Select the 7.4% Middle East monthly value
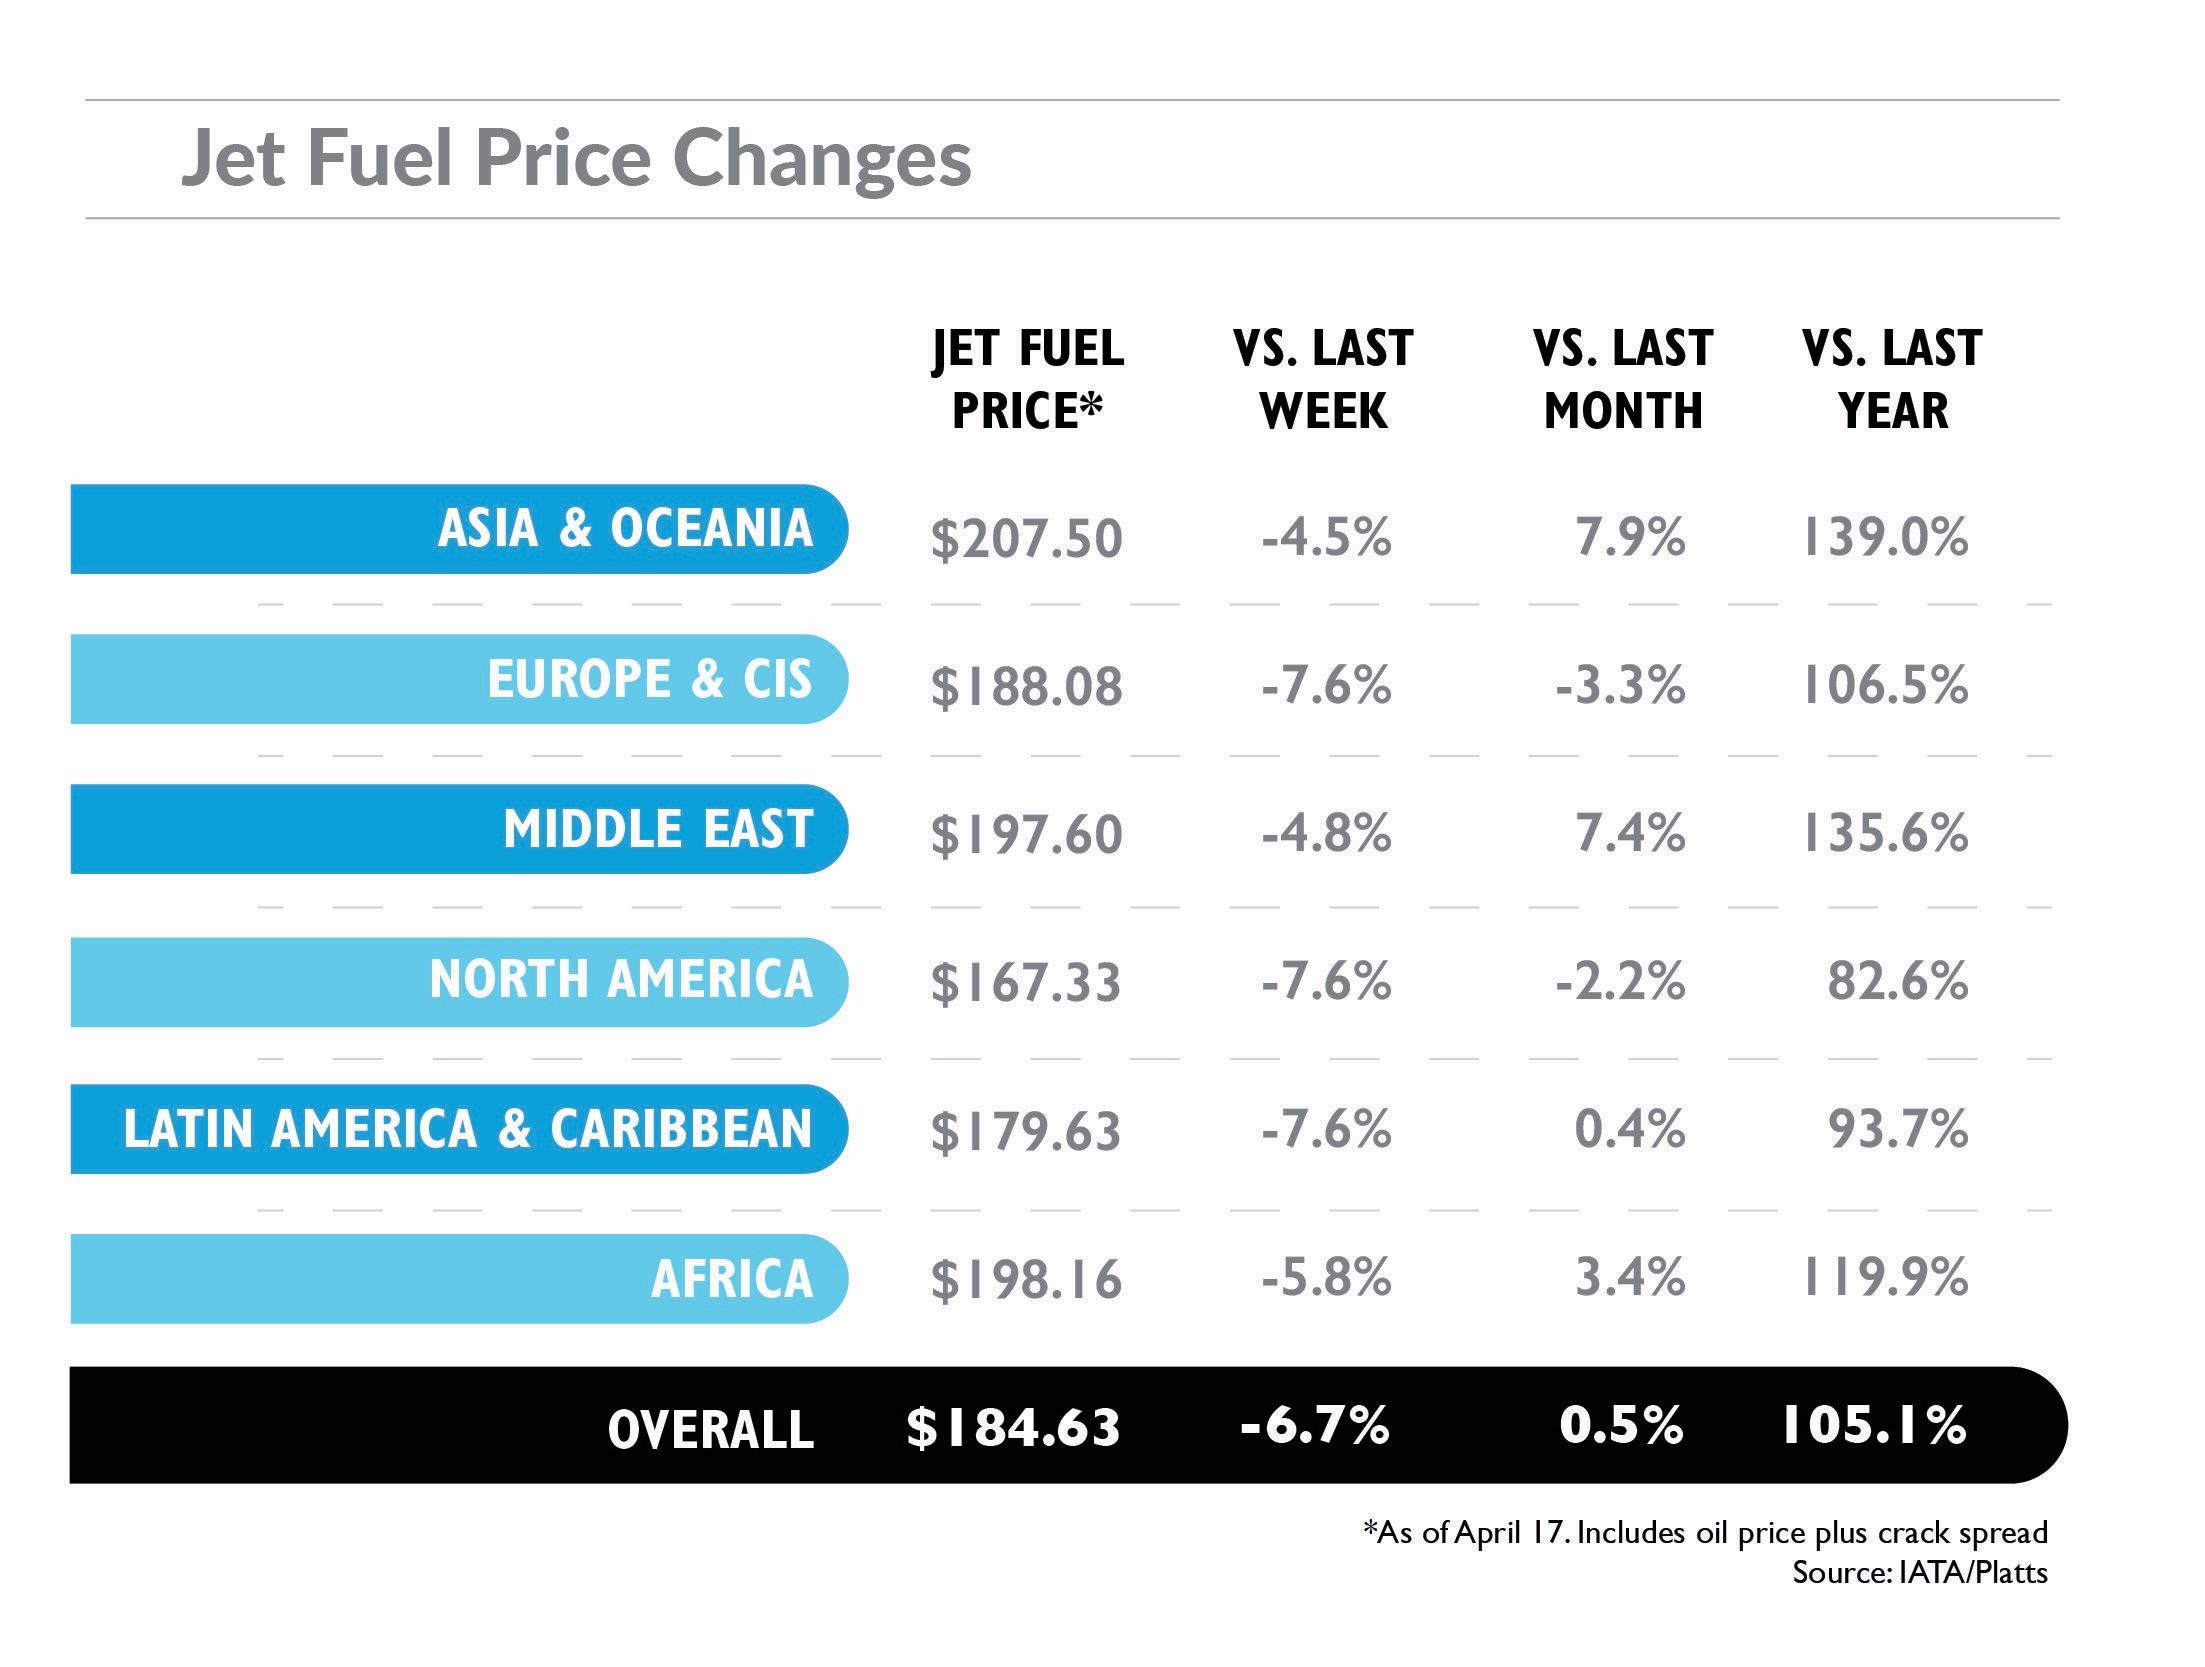The width and height of the screenshot is (2205, 1667). [1630, 832]
